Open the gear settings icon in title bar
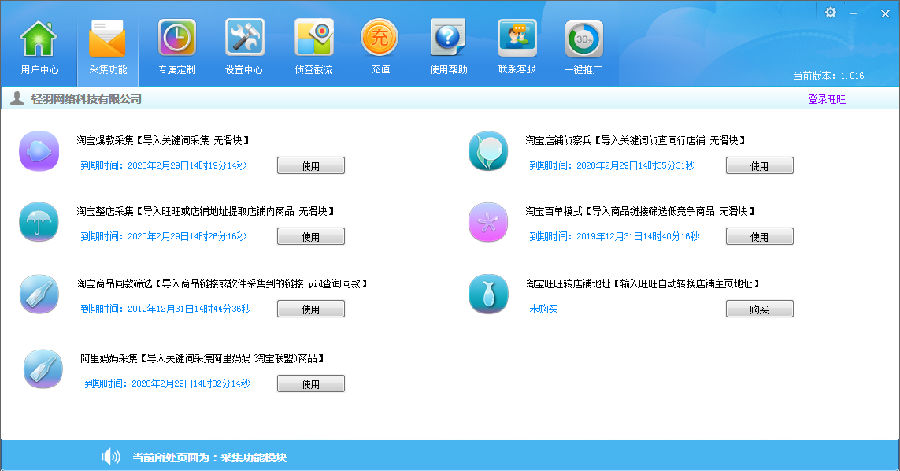The image size is (900, 471). pos(830,13)
